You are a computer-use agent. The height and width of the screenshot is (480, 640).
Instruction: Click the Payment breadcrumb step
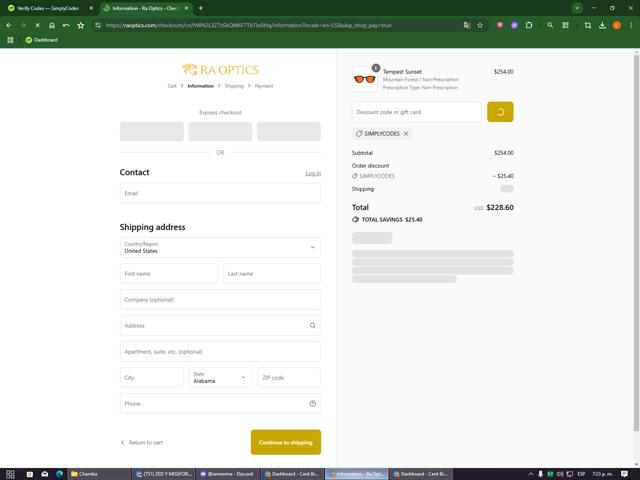tap(264, 86)
